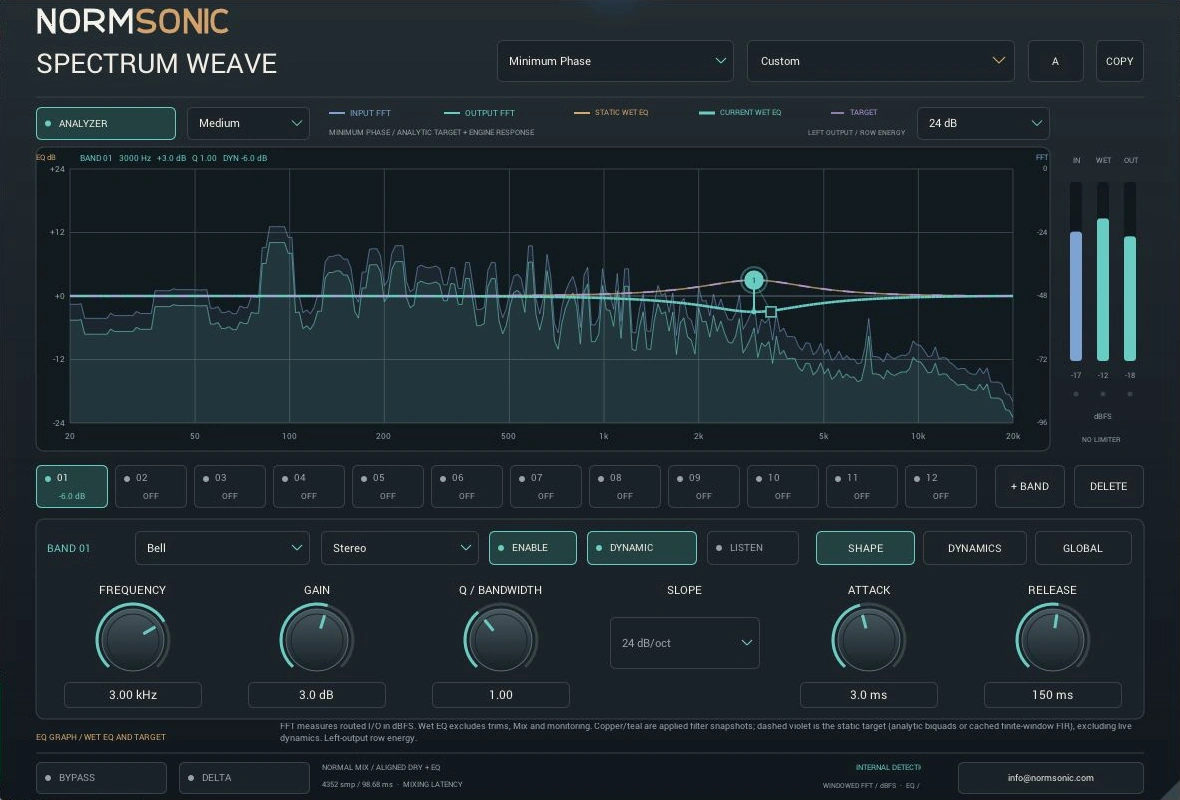Select band 05 slot
Viewport: 1180px width, 800px height.
[x=388, y=486]
